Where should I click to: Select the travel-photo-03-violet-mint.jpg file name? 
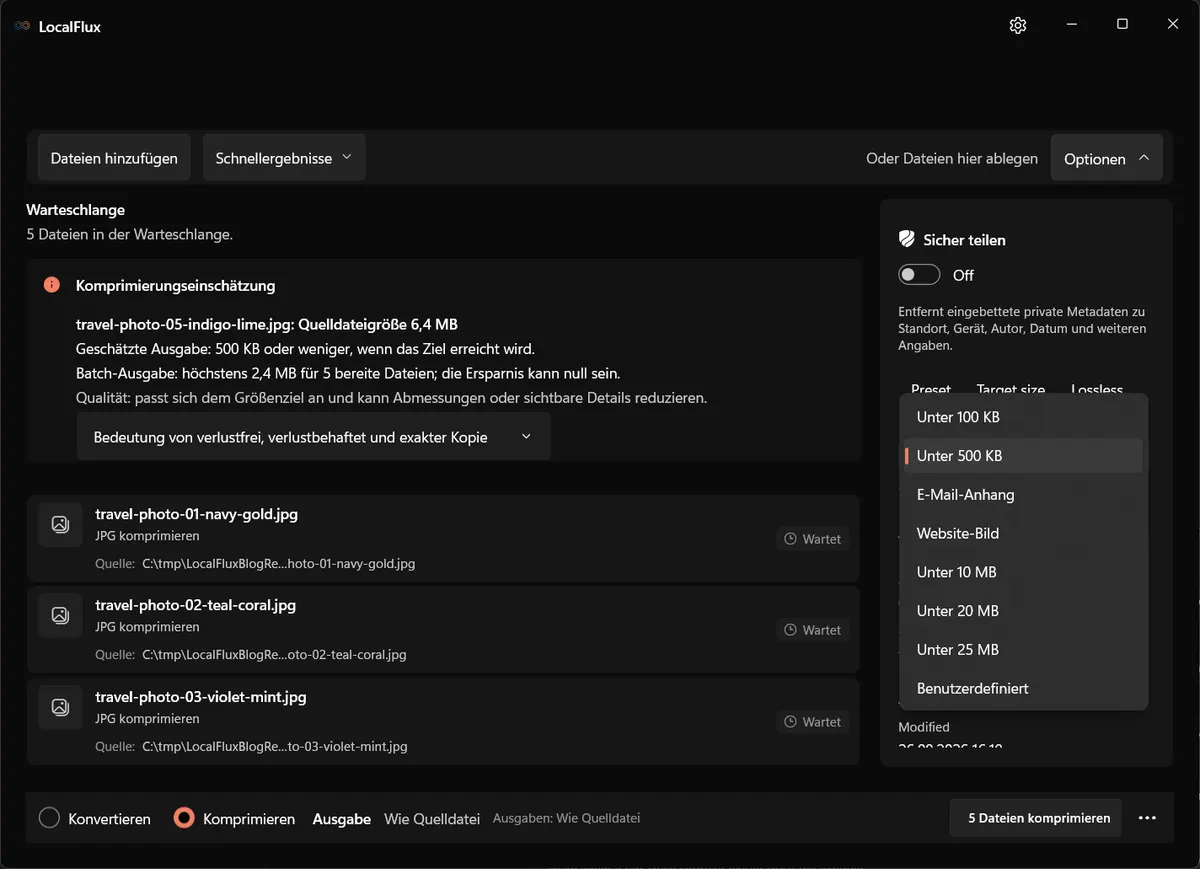(x=200, y=696)
